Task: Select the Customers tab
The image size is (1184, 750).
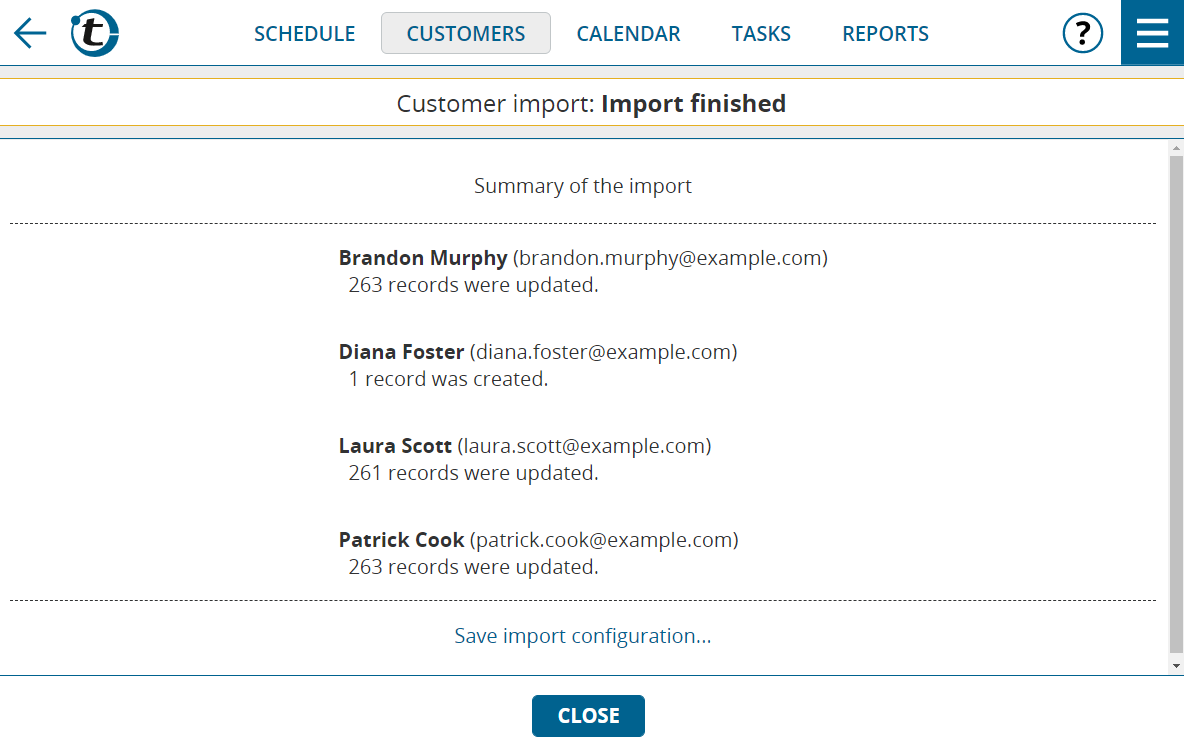Action: (x=466, y=33)
